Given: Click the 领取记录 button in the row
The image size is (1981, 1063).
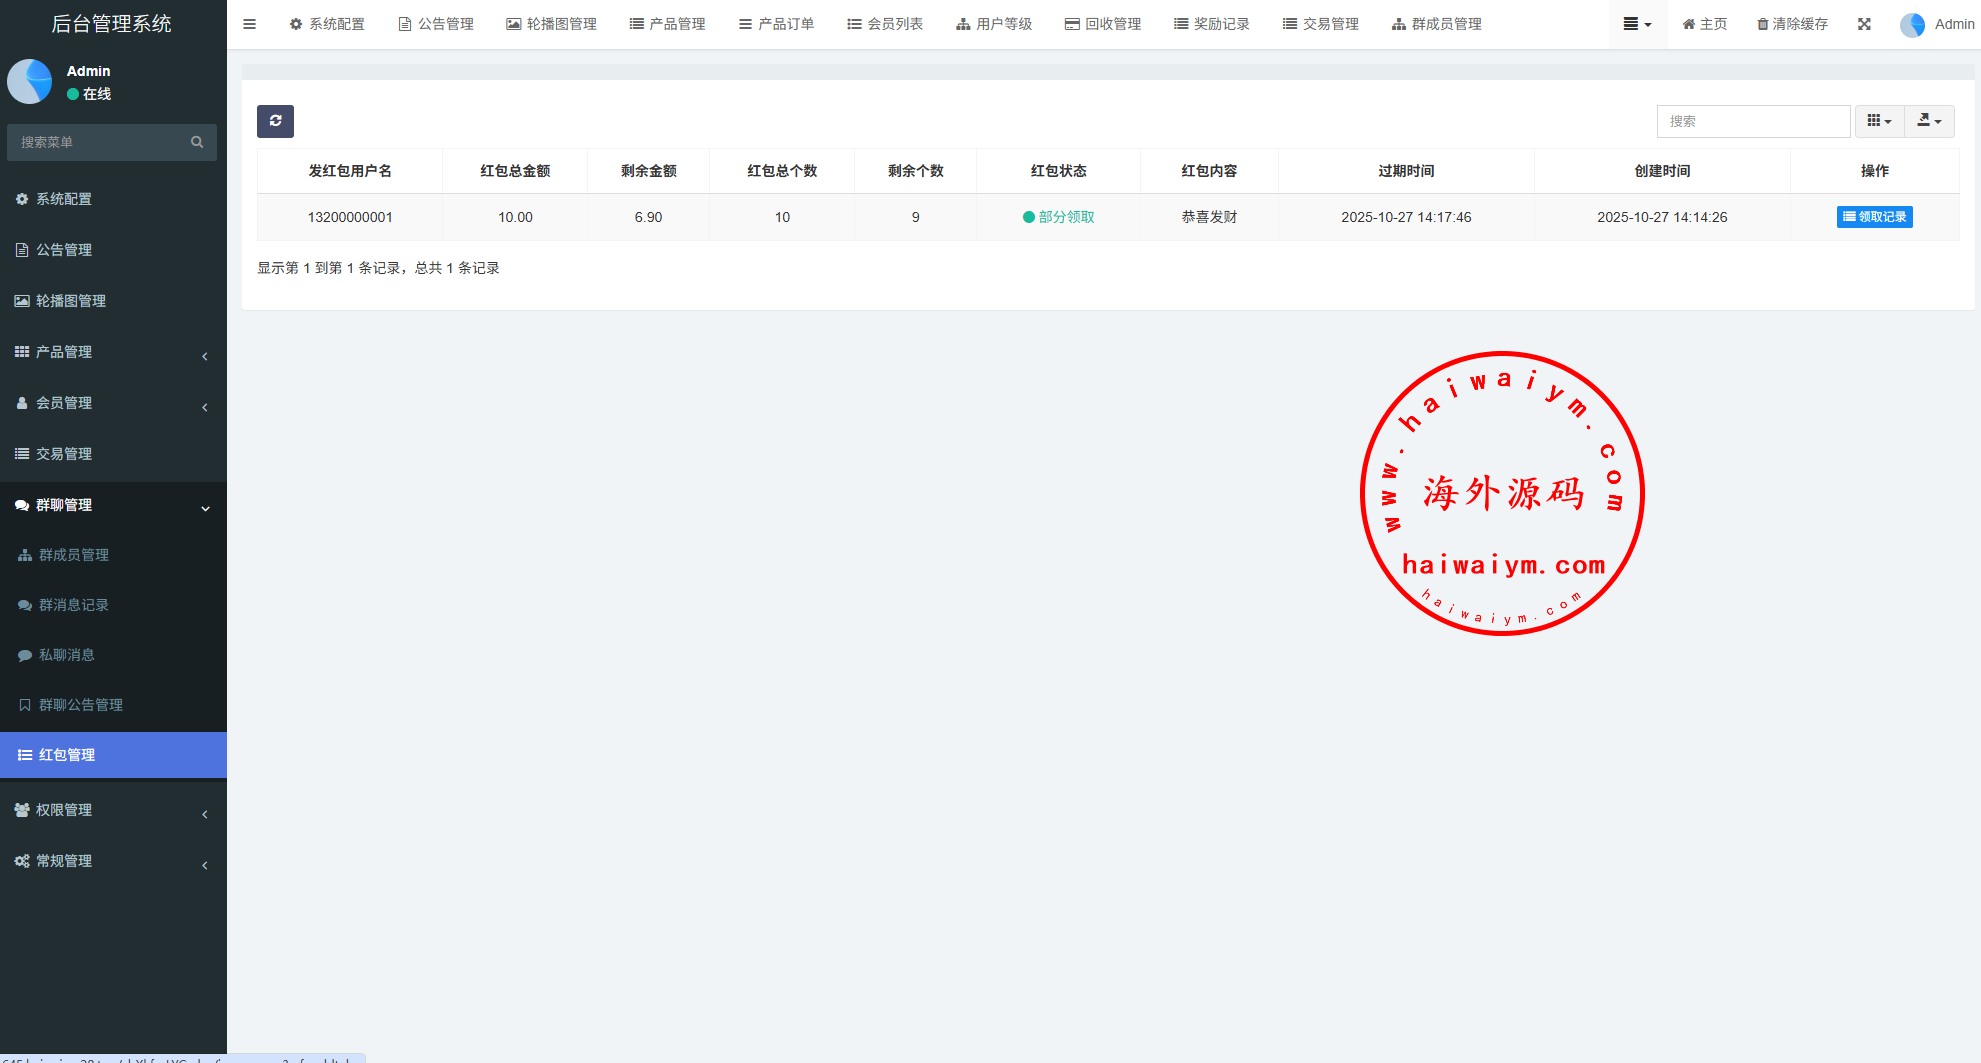Looking at the screenshot, I should click(1874, 217).
